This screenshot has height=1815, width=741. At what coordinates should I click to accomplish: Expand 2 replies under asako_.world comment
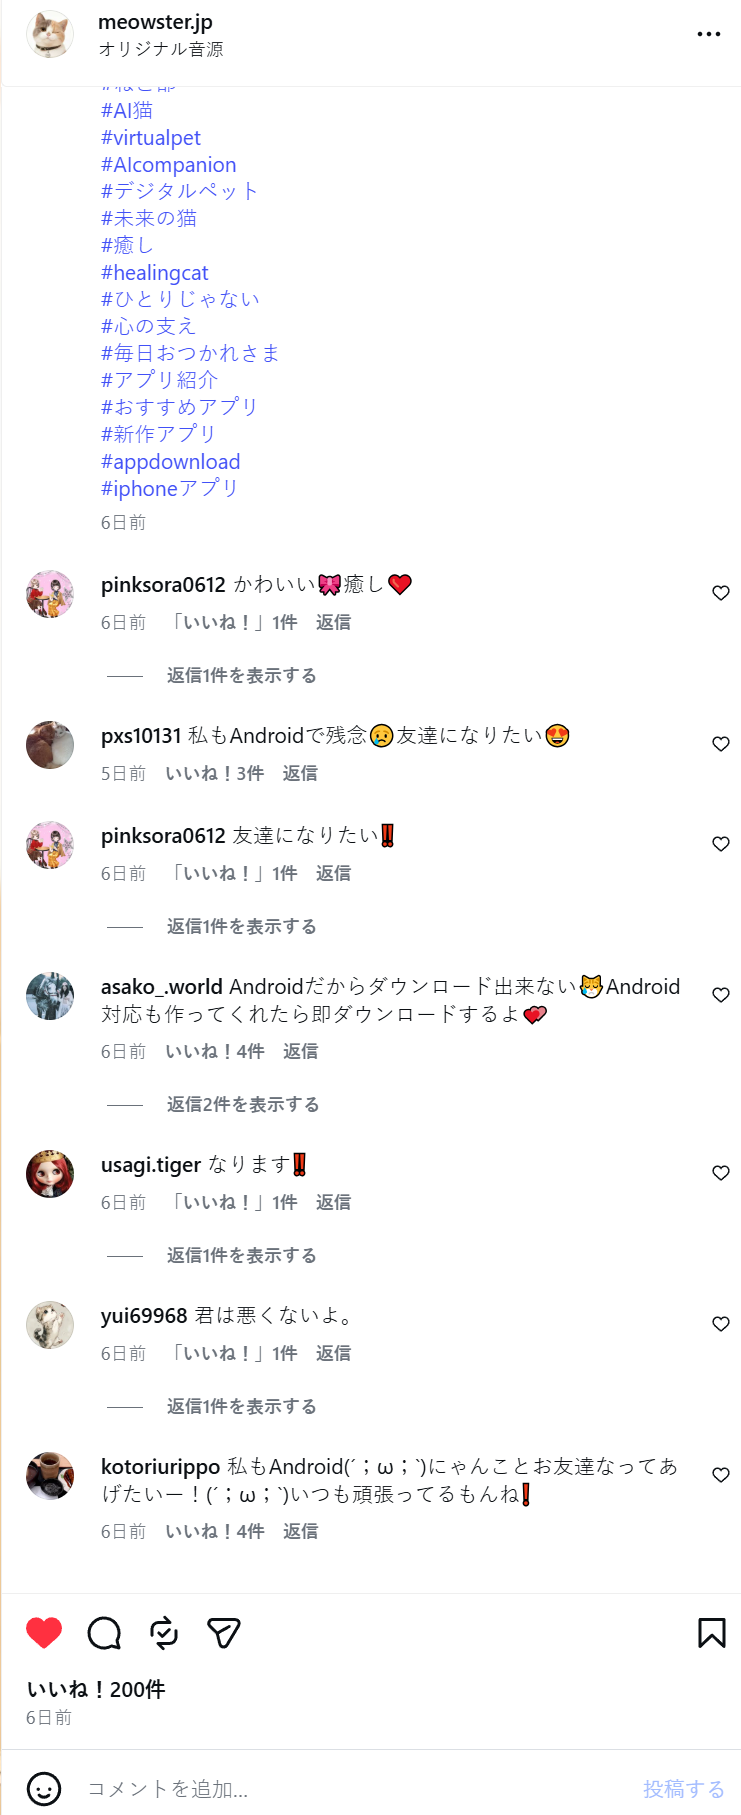(x=243, y=1104)
